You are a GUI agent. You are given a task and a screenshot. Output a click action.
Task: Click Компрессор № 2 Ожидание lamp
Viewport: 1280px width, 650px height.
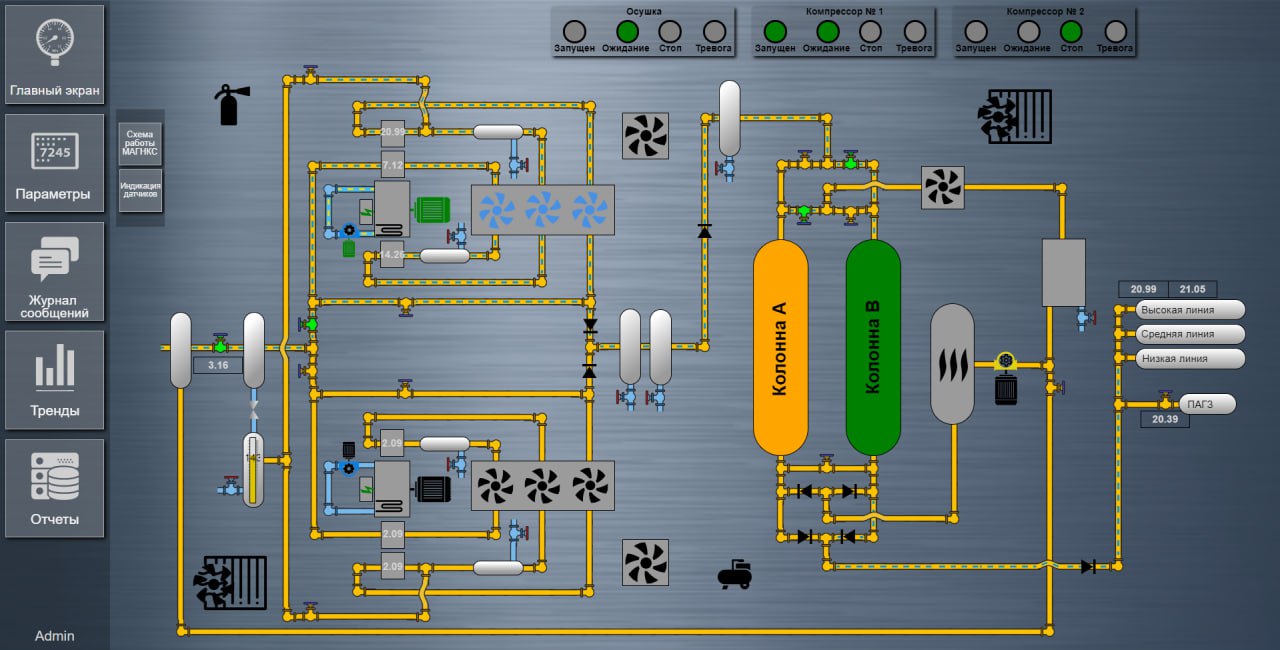tap(1028, 31)
